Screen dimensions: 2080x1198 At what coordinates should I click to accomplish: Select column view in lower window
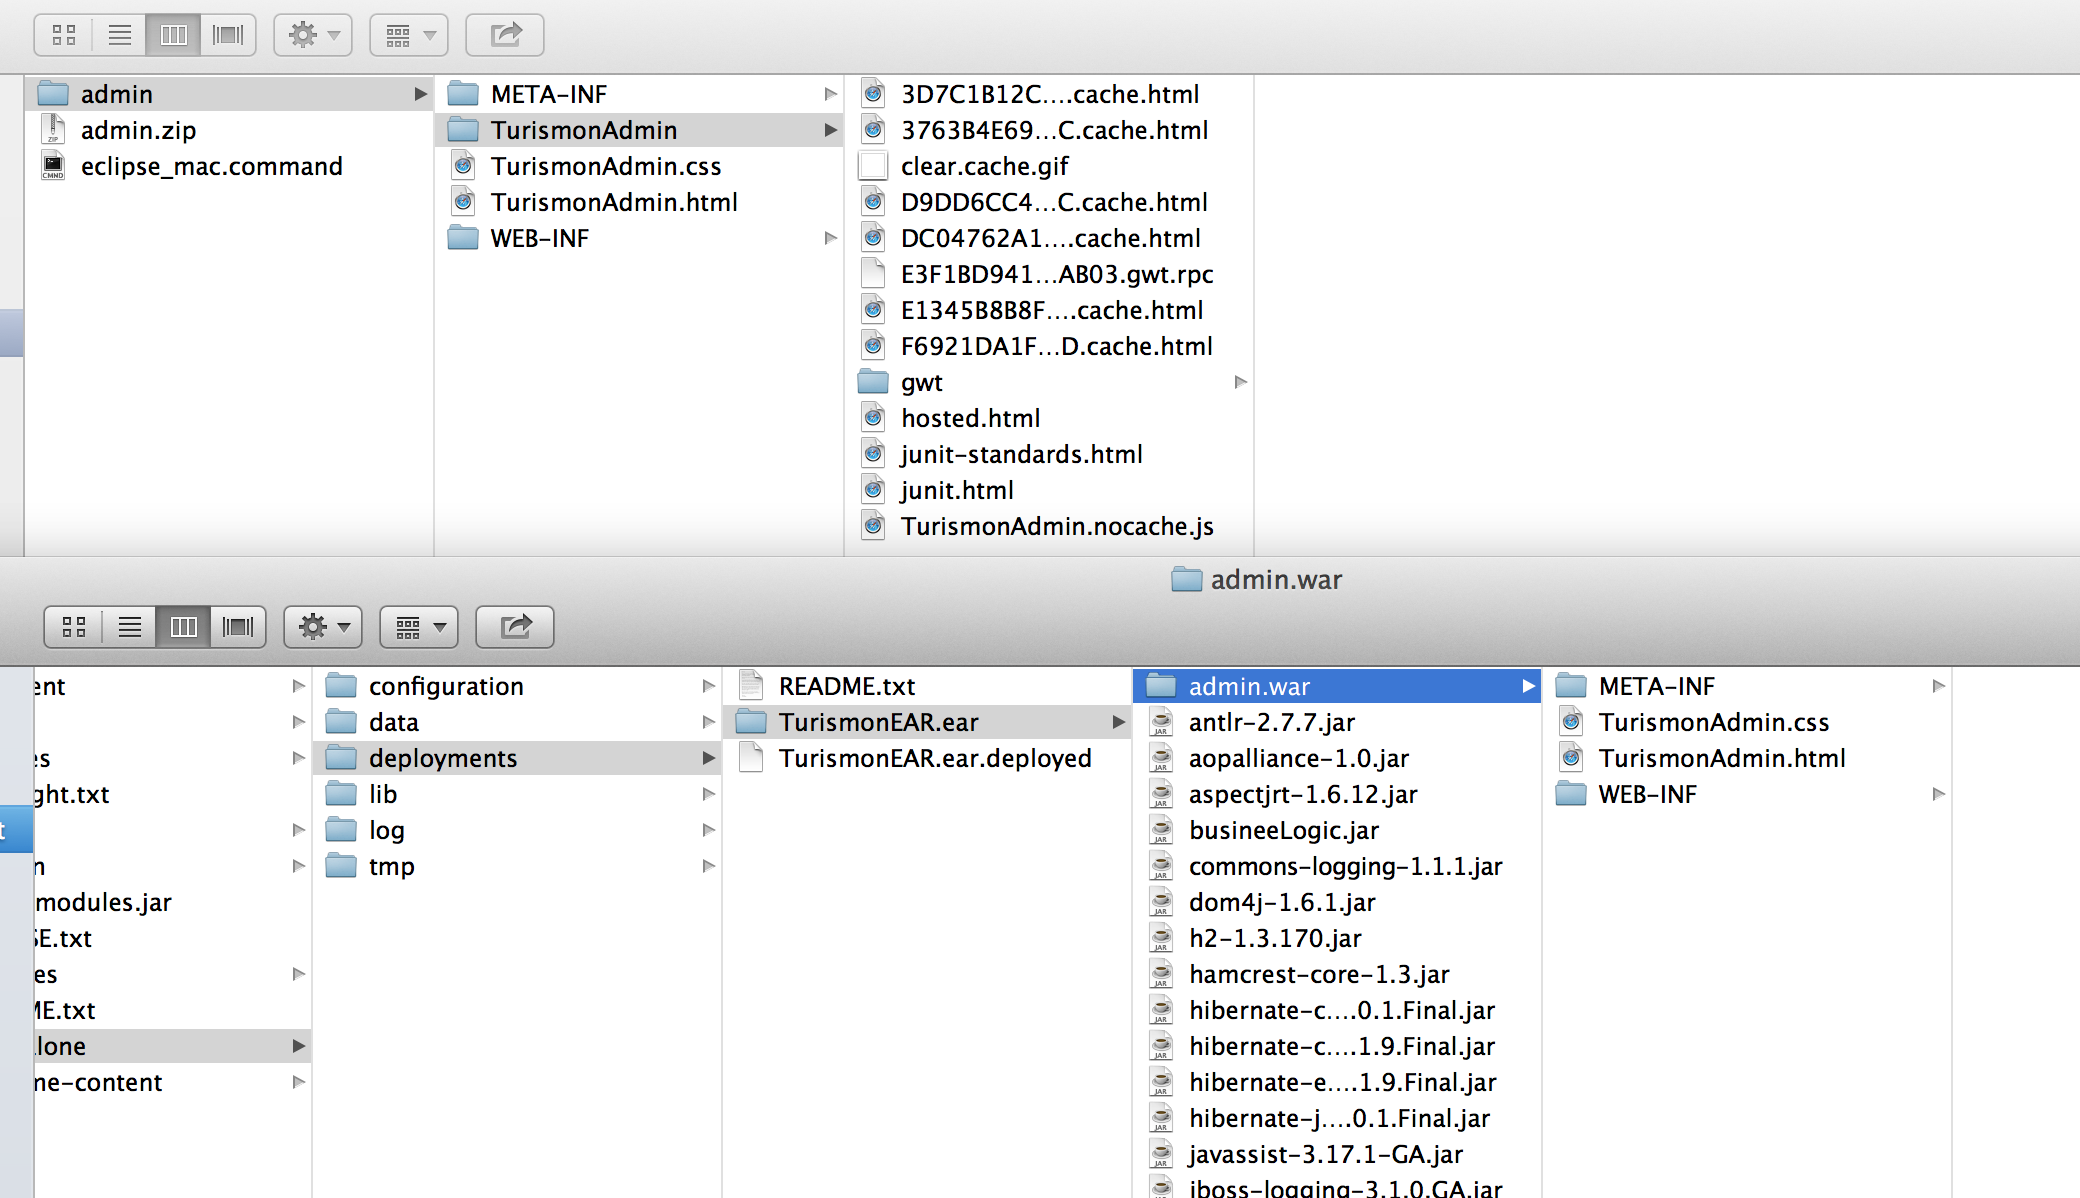click(x=184, y=627)
